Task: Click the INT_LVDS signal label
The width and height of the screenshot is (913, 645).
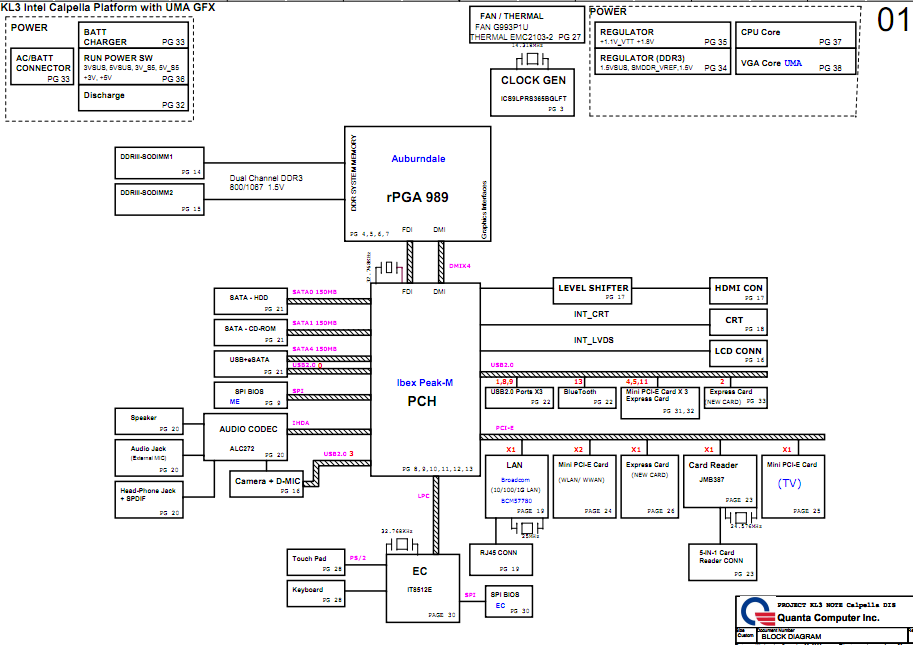Action: tap(593, 340)
